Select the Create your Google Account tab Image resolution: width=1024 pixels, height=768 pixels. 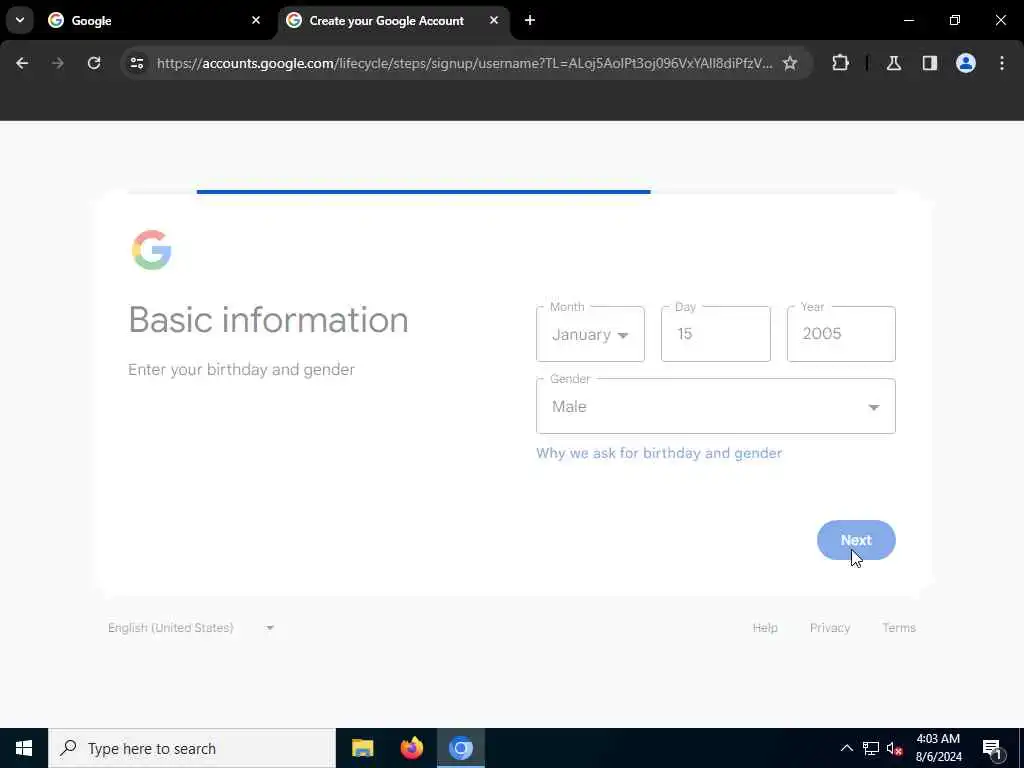click(394, 21)
